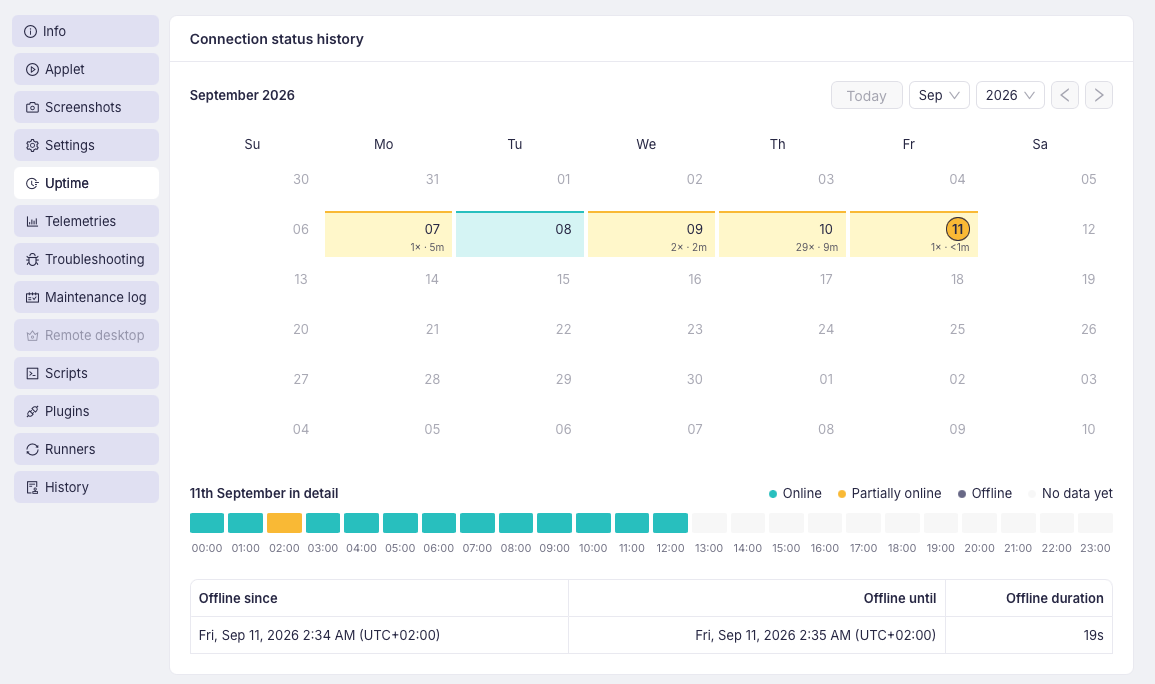The image size is (1155, 684).
Task: Click the teal 00:00 hour block
Action: click(x=207, y=523)
